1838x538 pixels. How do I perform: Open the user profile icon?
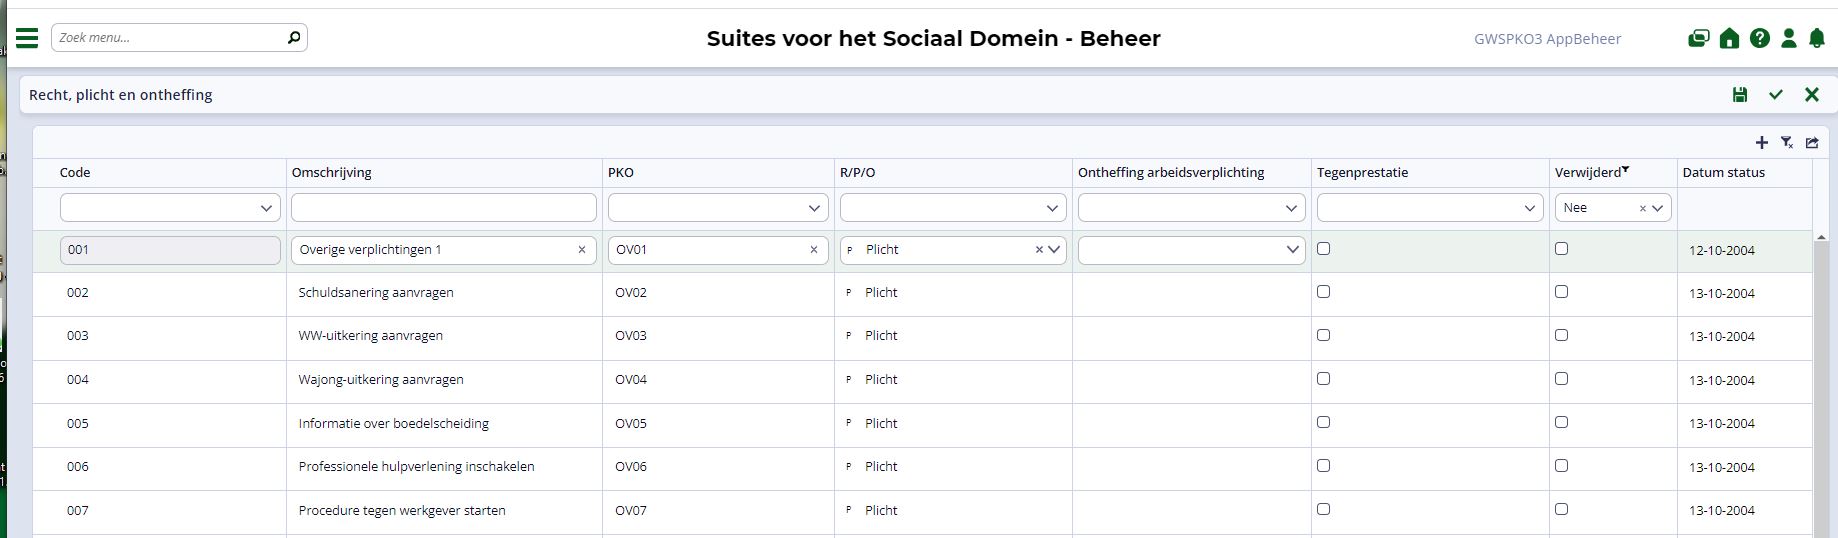coord(1789,39)
